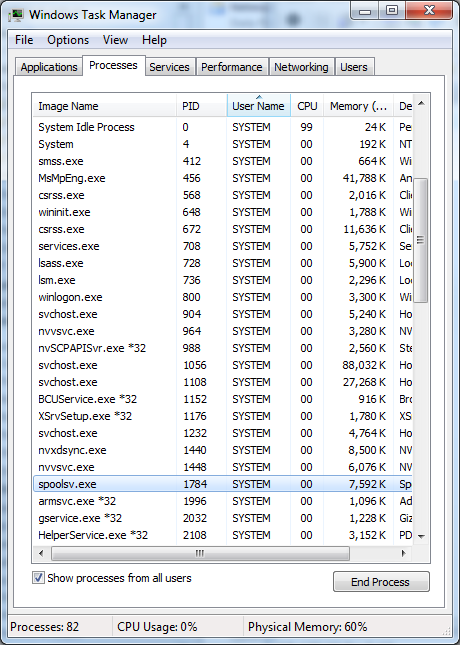
Task: Select the BCUService.exe *32 process
Action: 223,399
